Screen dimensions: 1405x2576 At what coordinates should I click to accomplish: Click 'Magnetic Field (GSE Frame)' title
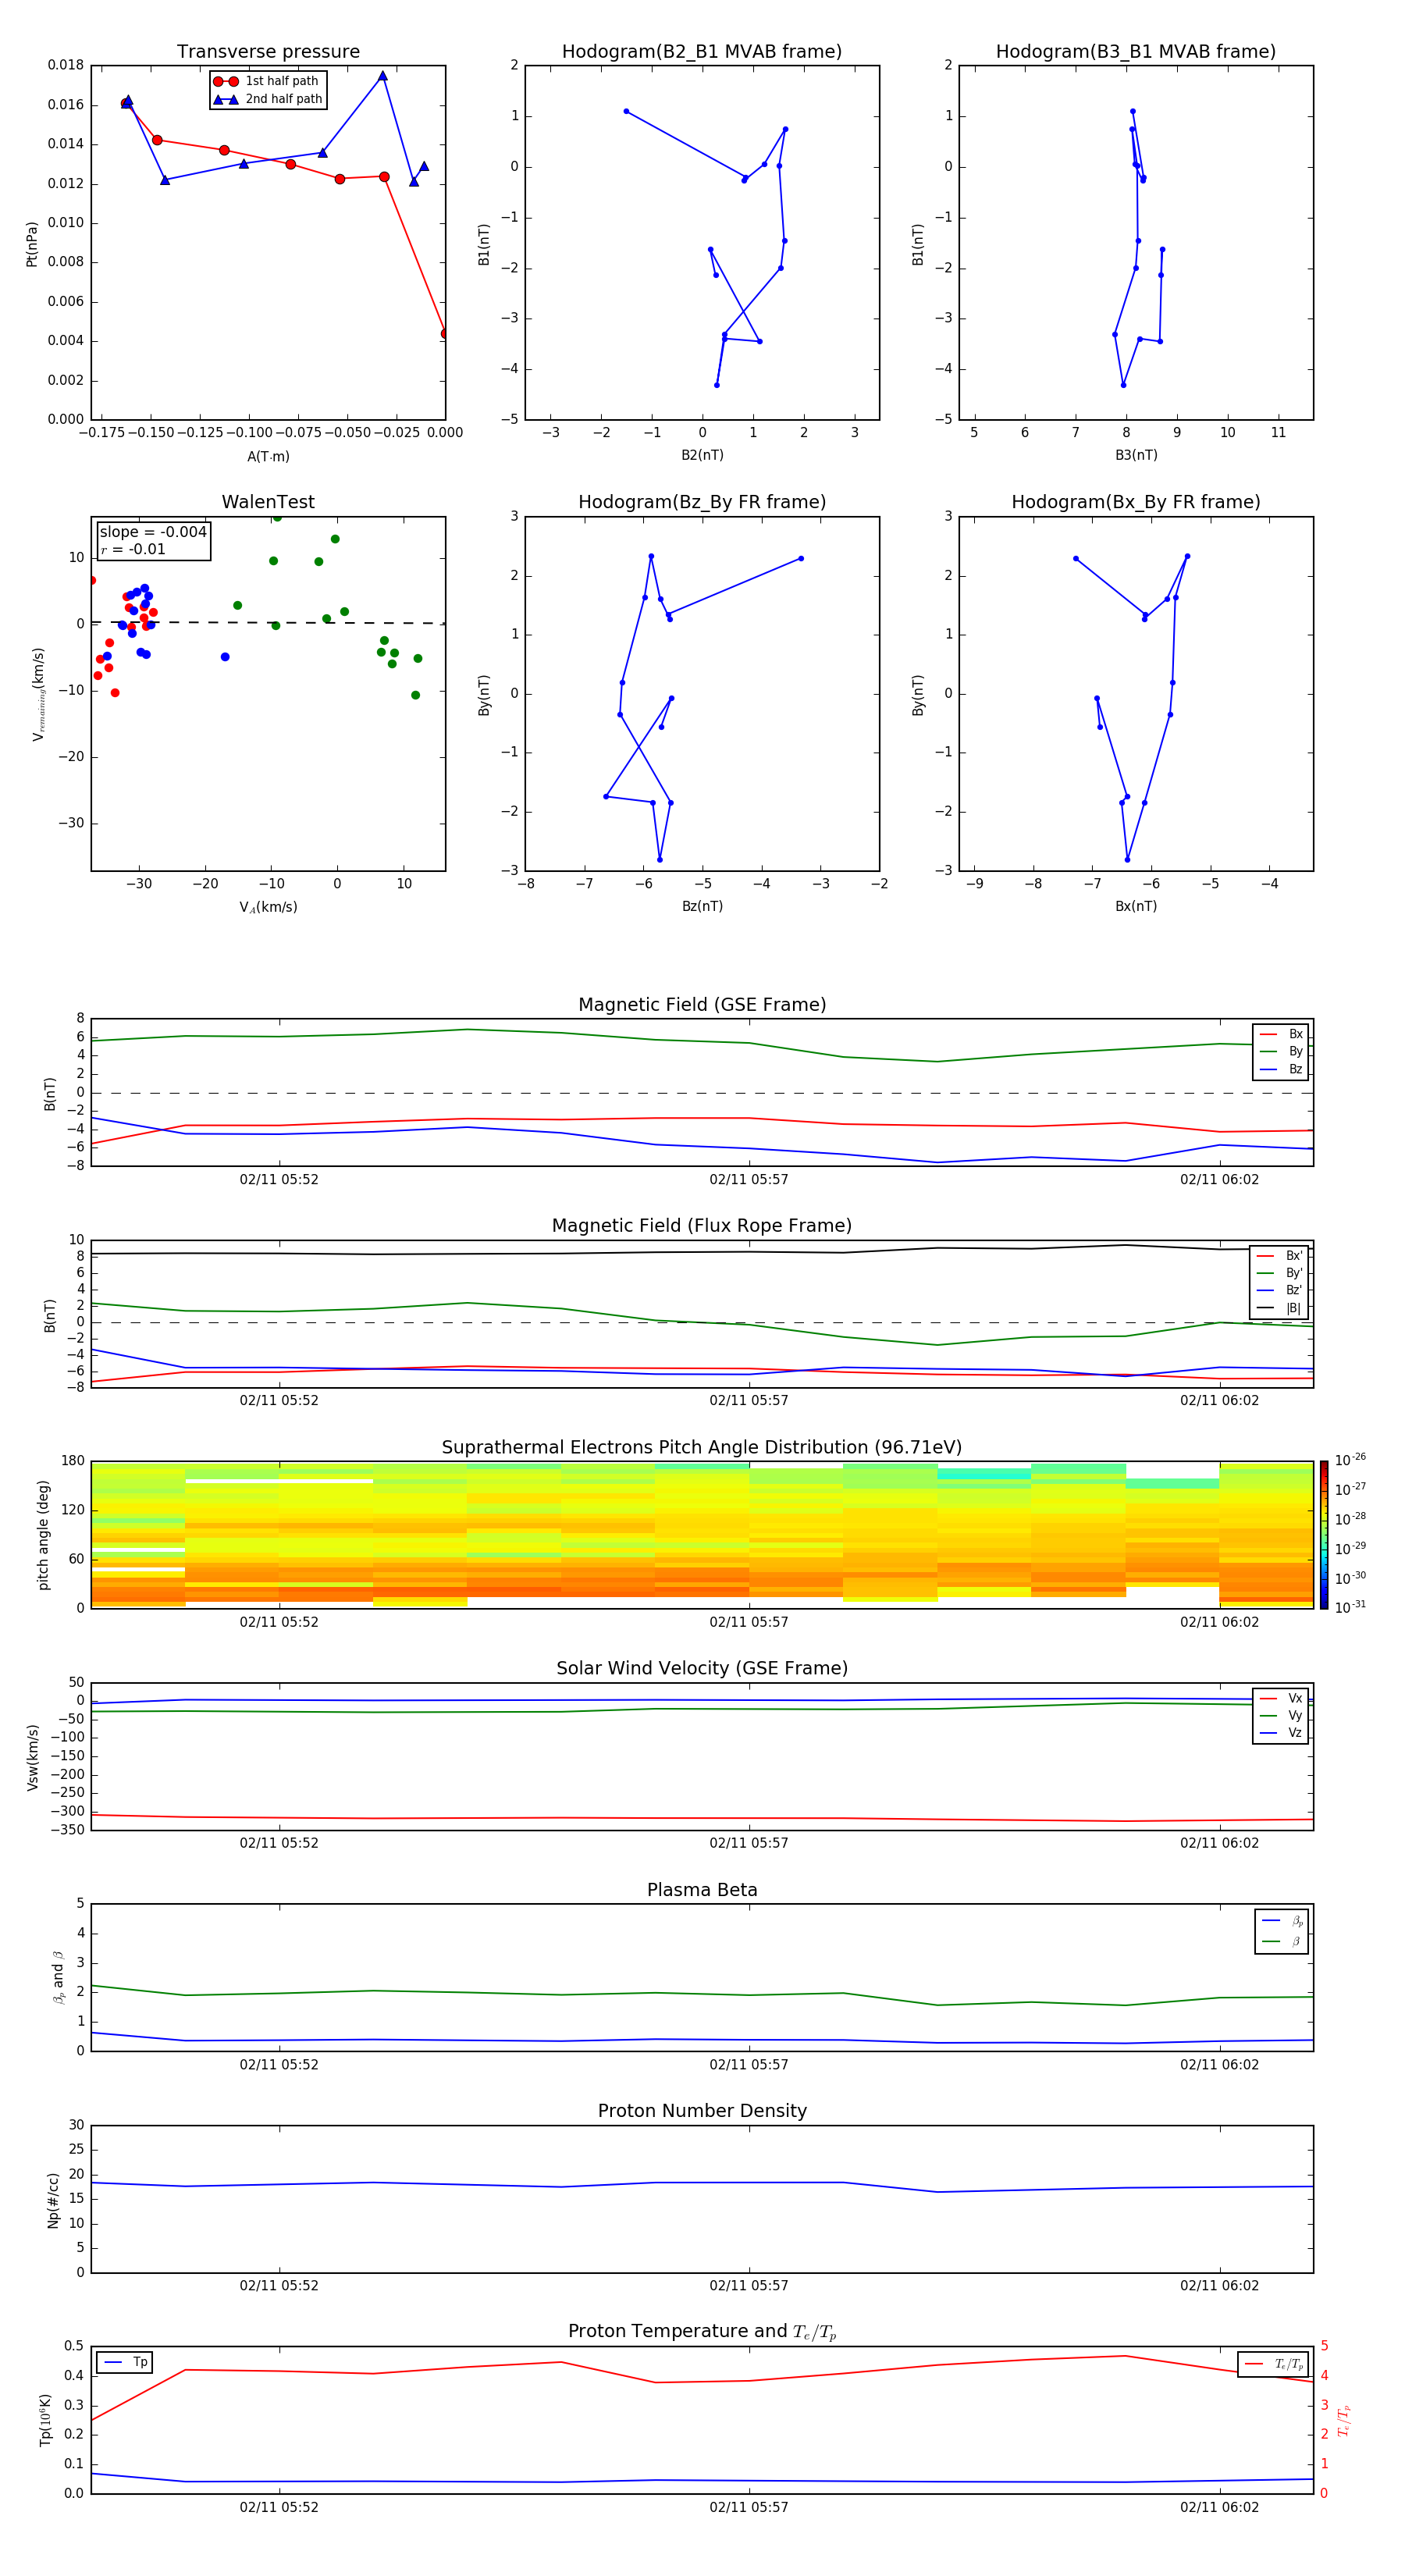coord(702,1005)
